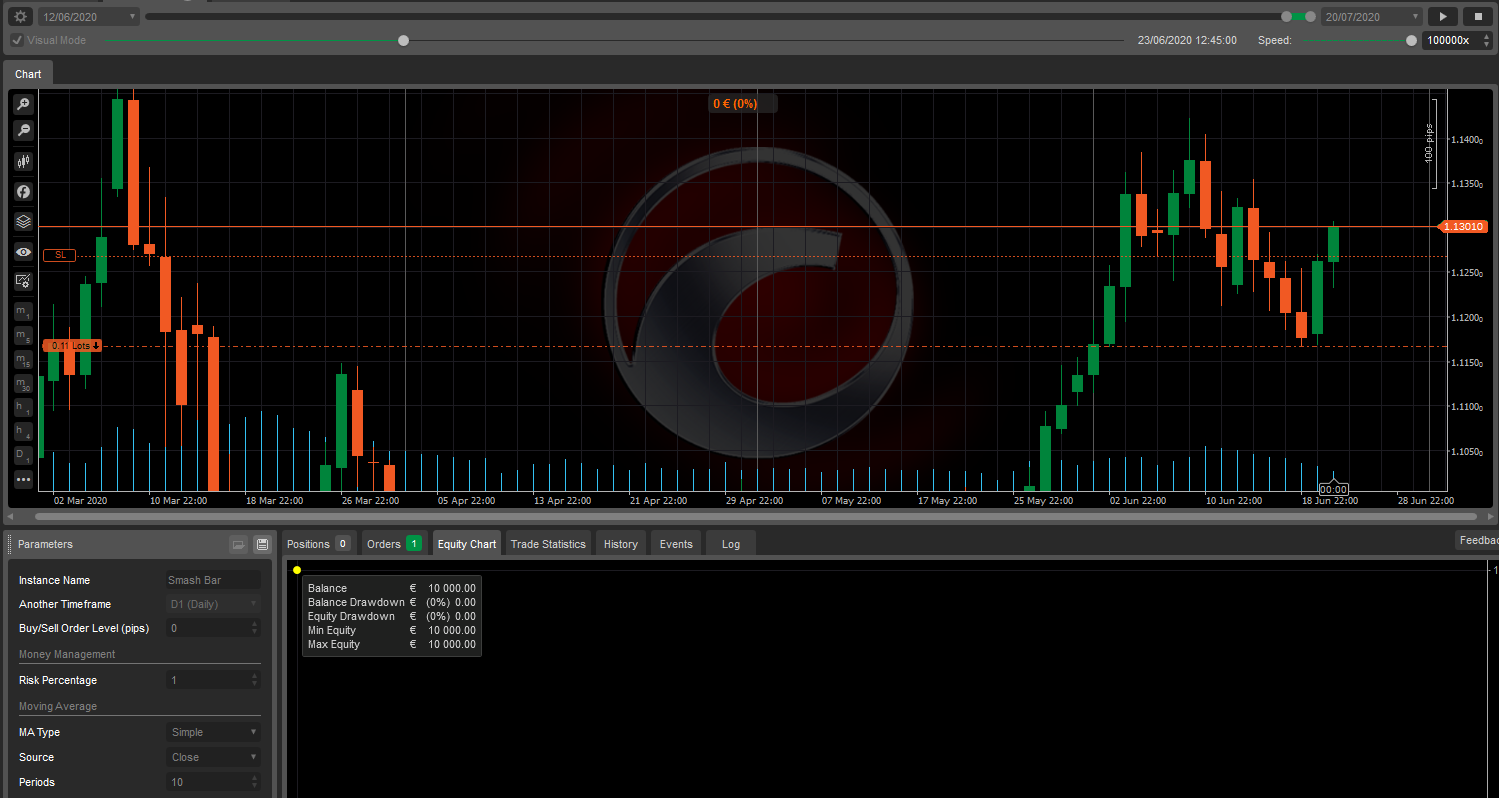
Task: Switch chart to h4 timeframe
Action: (x=23, y=431)
